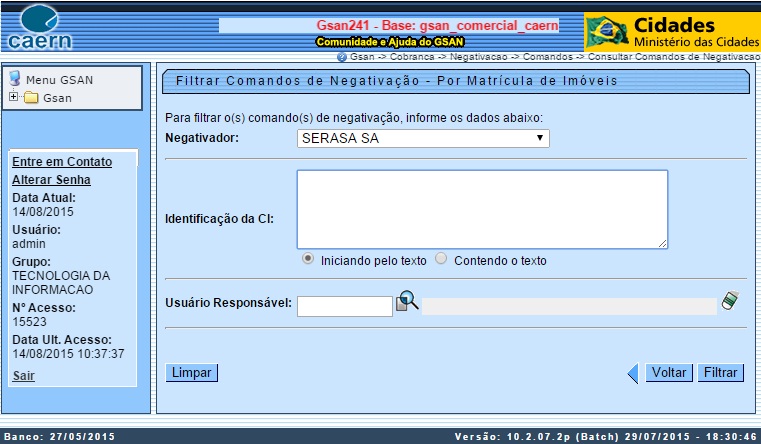Image resolution: width=761 pixels, height=444 pixels.
Task: Click the user search magnifier icon
Action: click(x=407, y=301)
